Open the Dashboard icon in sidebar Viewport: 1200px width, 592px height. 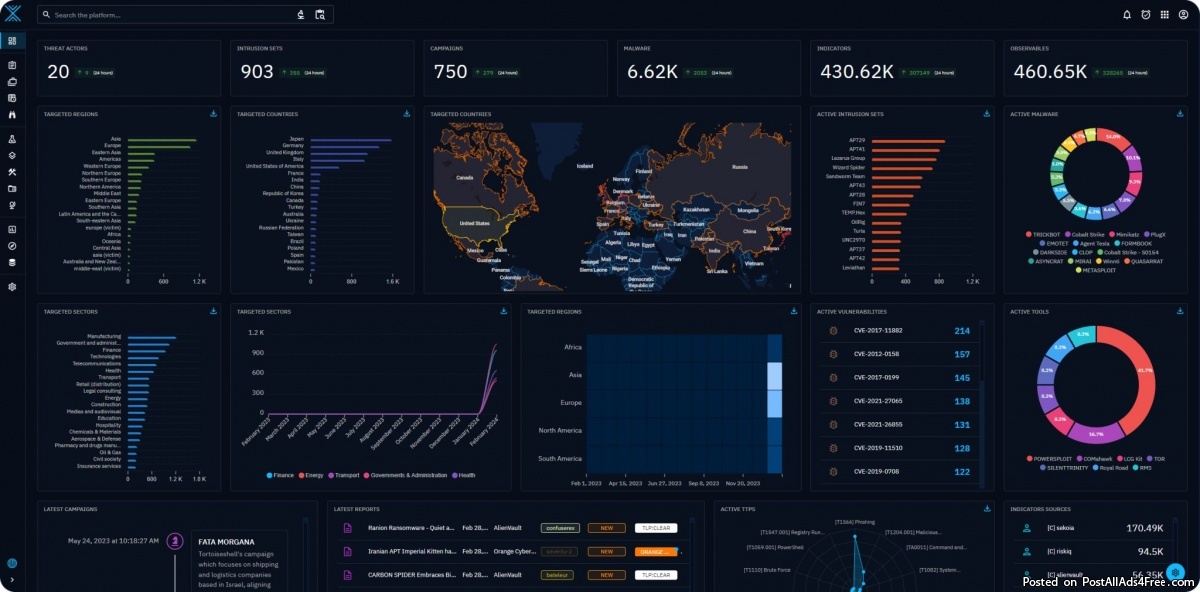tap(12, 41)
